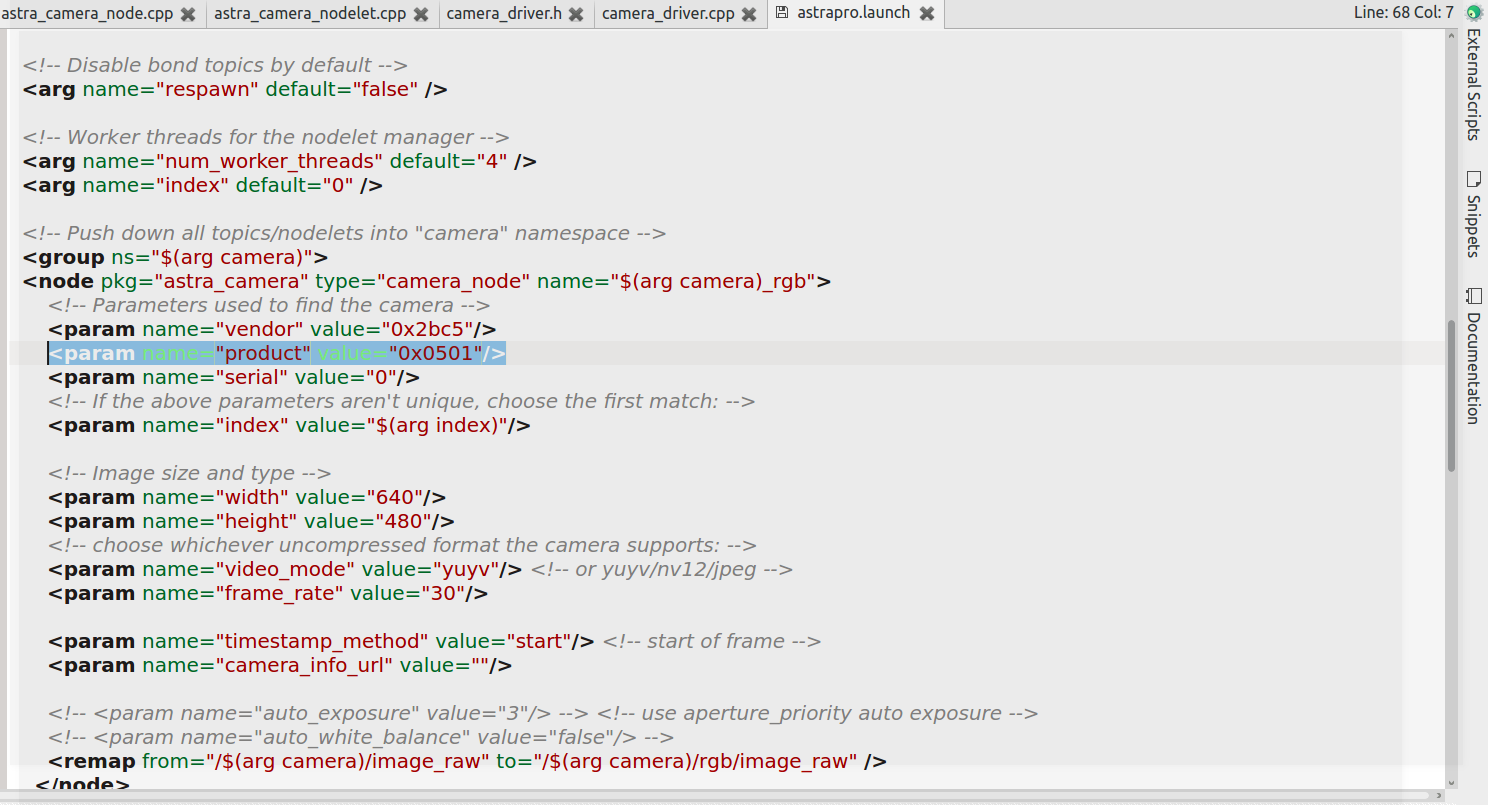
Task: Click the vertical scrollbar thumb
Action: [1451, 396]
